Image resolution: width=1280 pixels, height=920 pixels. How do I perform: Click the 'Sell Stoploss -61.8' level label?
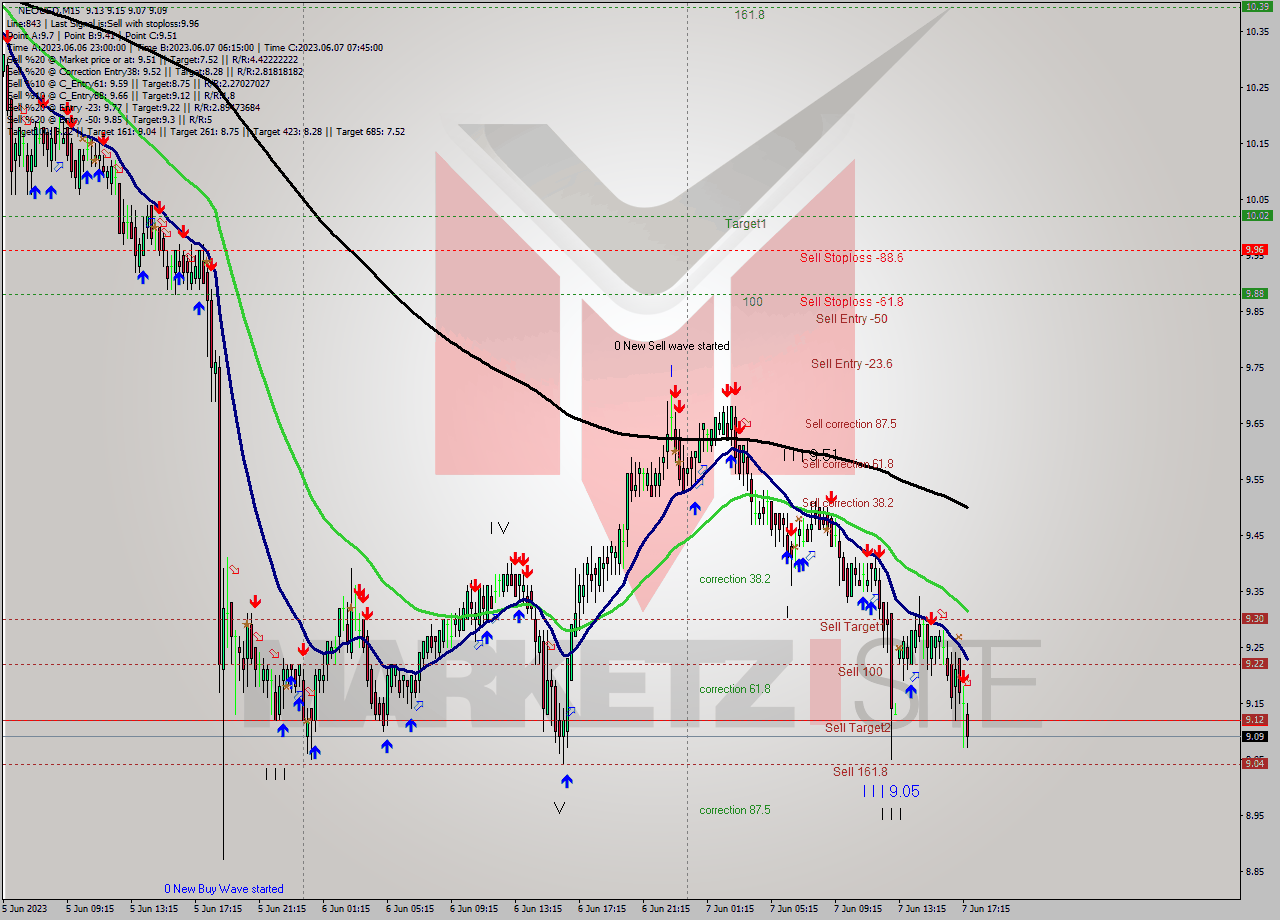[x=851, y=301]
